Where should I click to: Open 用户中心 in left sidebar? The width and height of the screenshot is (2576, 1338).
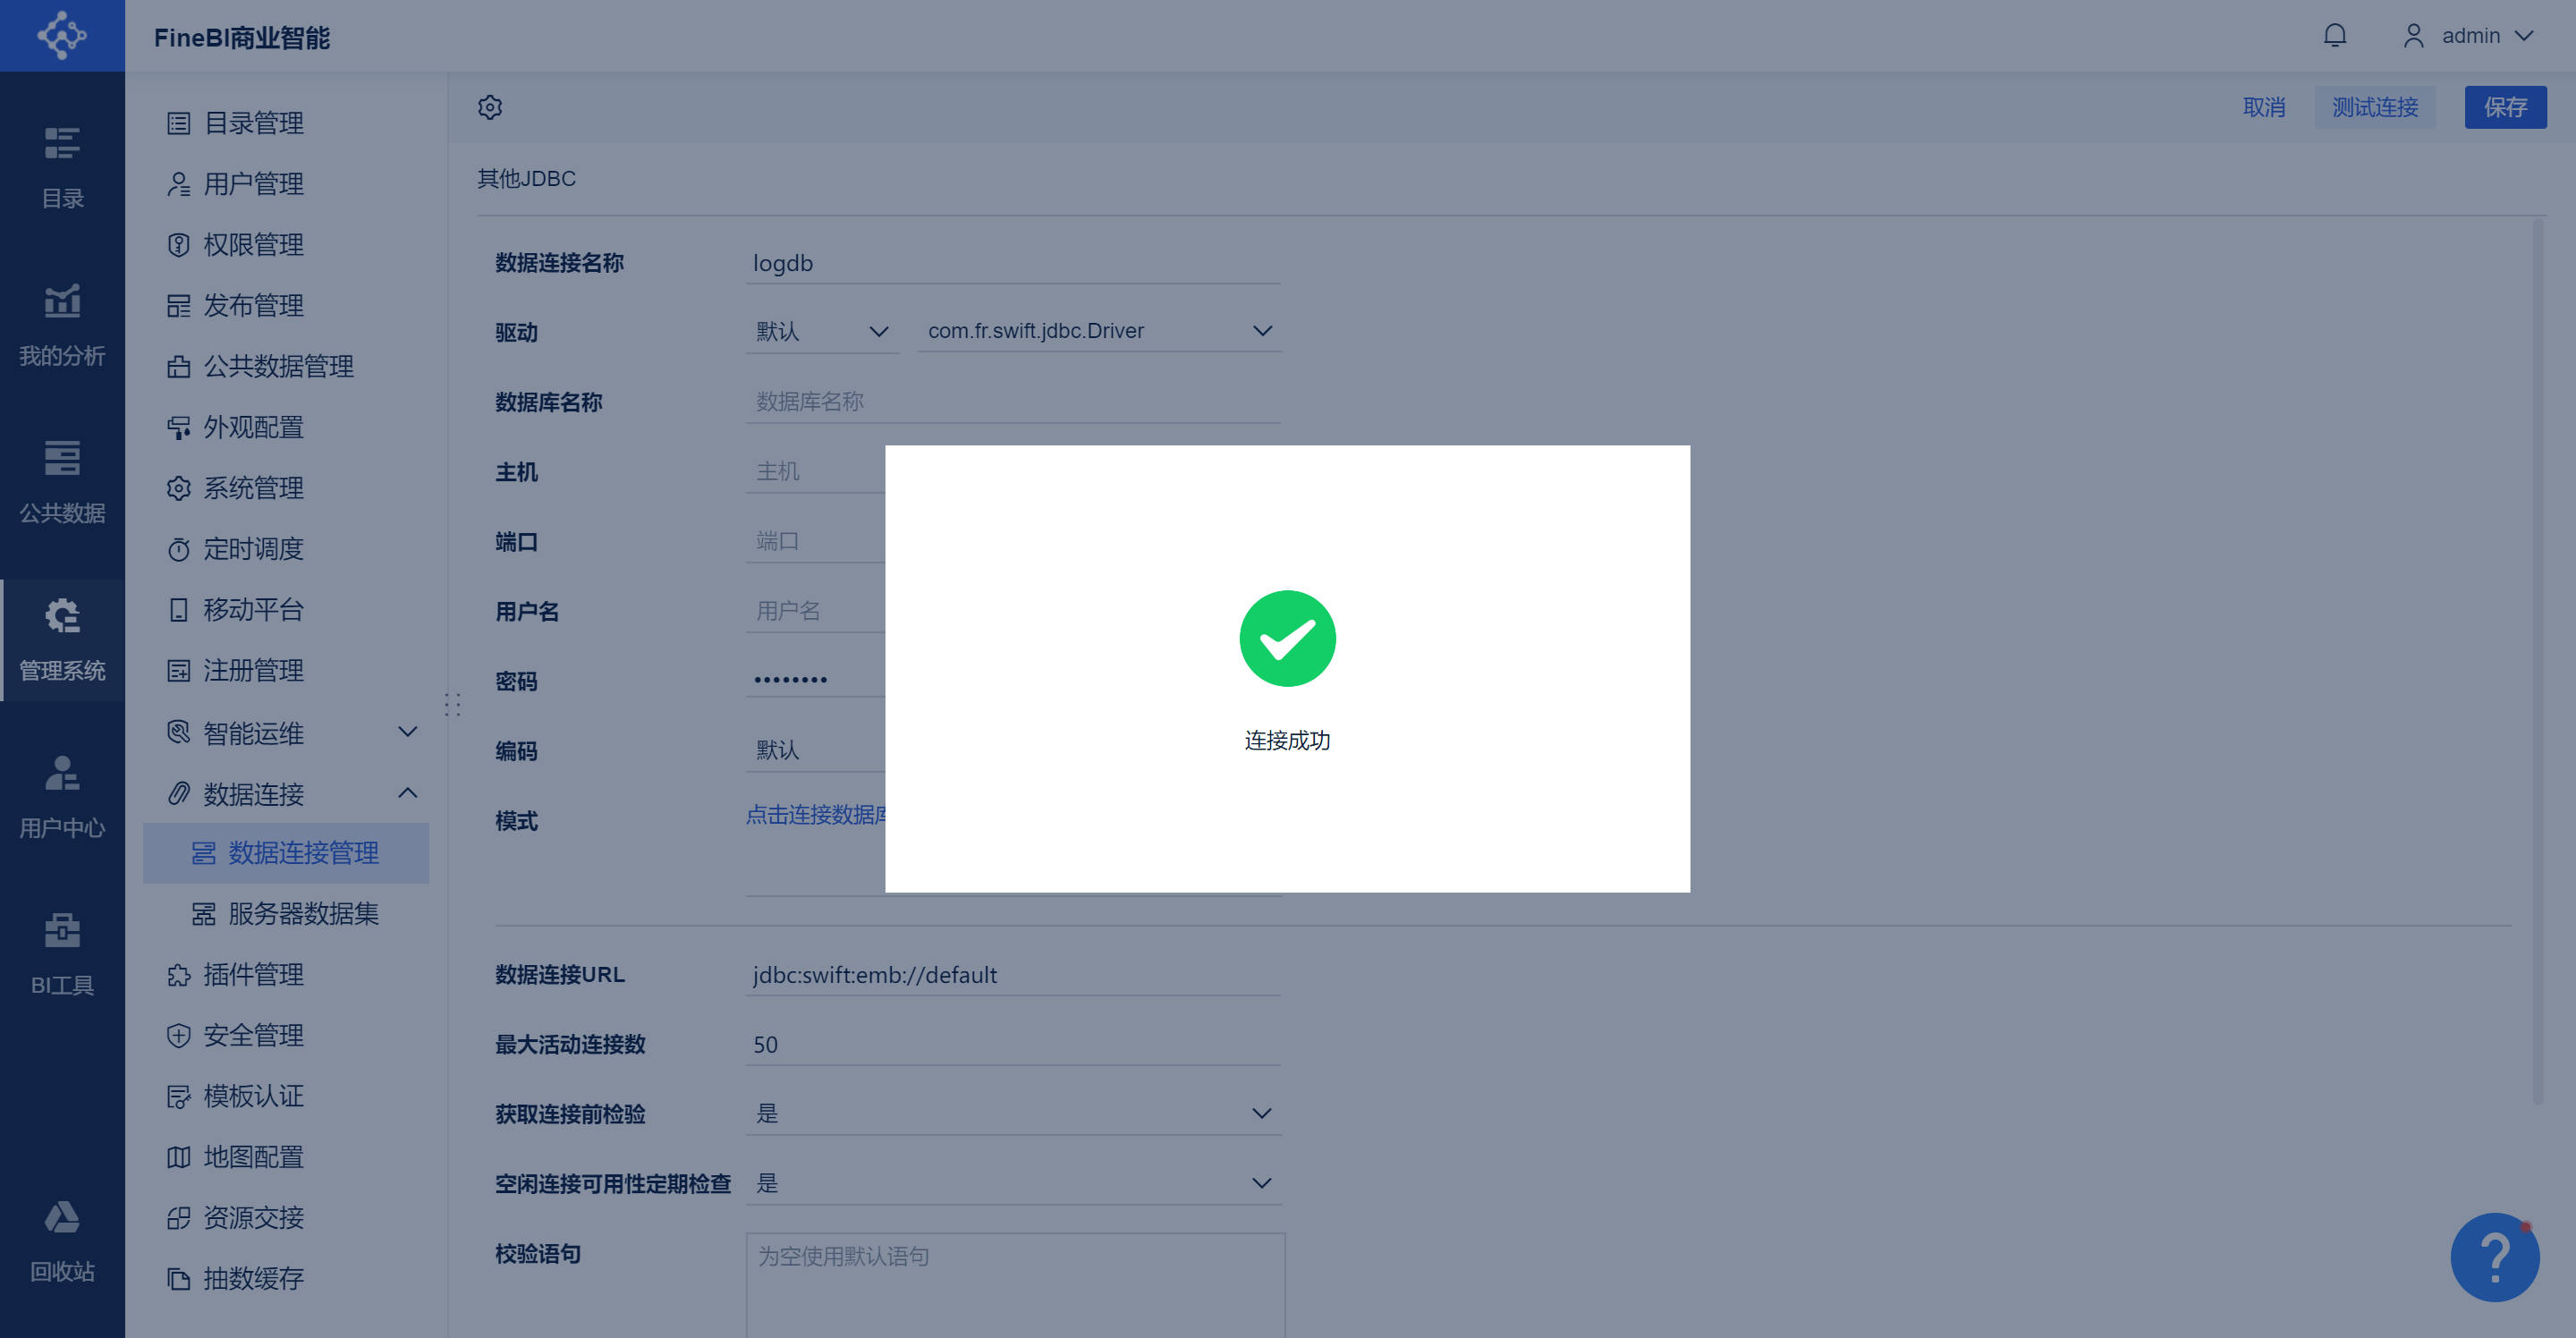click(x=62, y=797)
